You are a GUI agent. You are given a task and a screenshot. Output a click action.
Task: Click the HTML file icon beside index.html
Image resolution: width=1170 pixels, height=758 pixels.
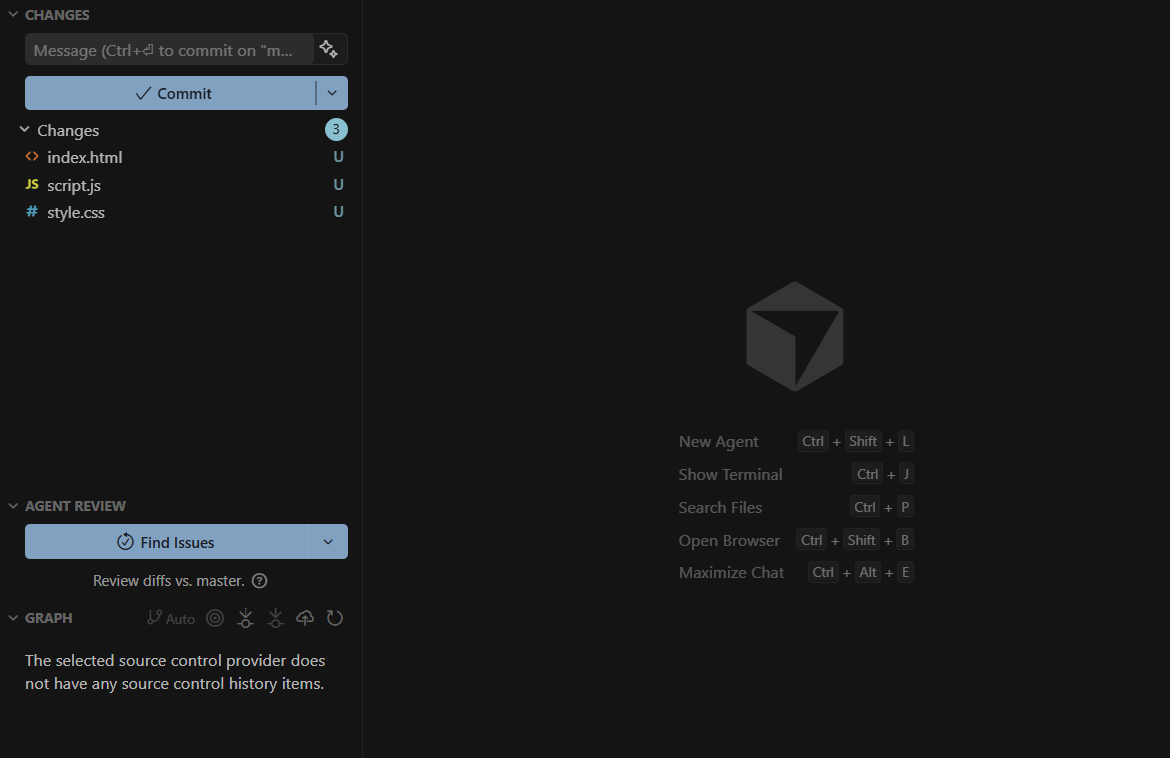point(32,157)
